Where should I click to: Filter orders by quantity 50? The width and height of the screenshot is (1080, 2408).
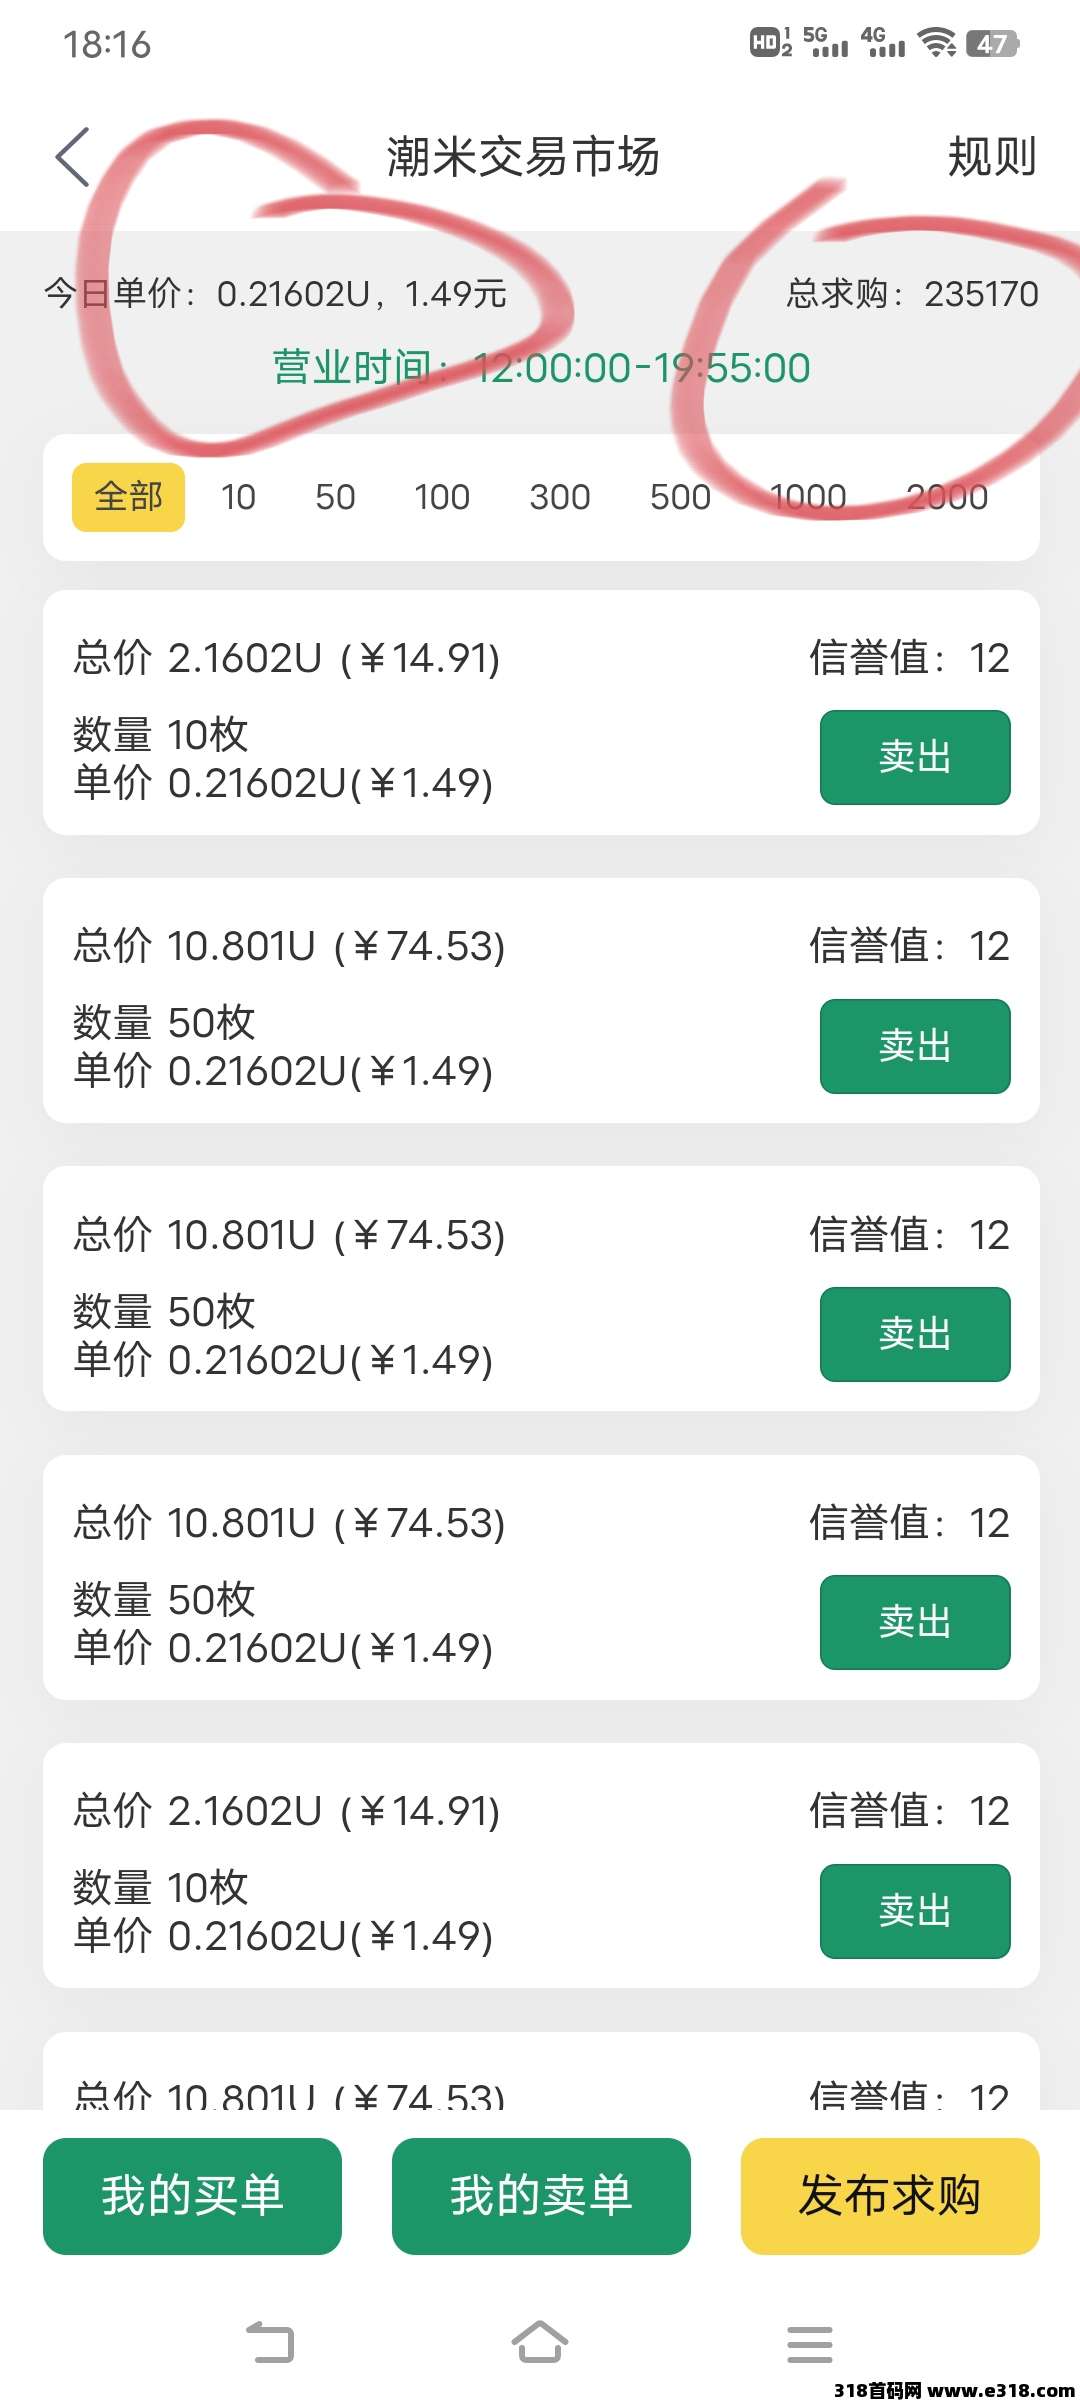click(335, 497)
